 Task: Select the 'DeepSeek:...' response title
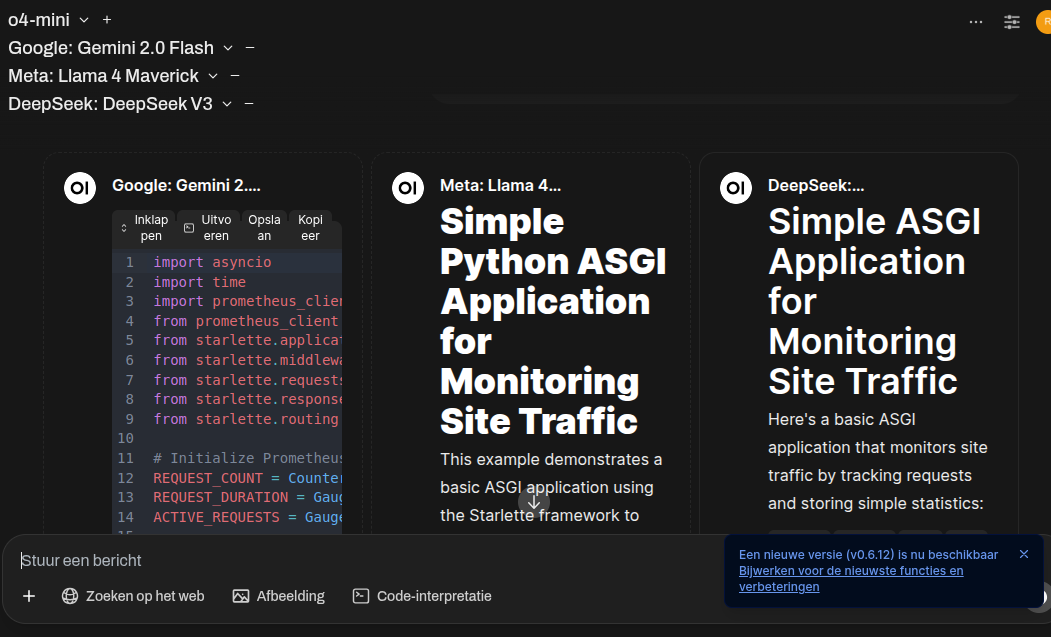[816, 186]
